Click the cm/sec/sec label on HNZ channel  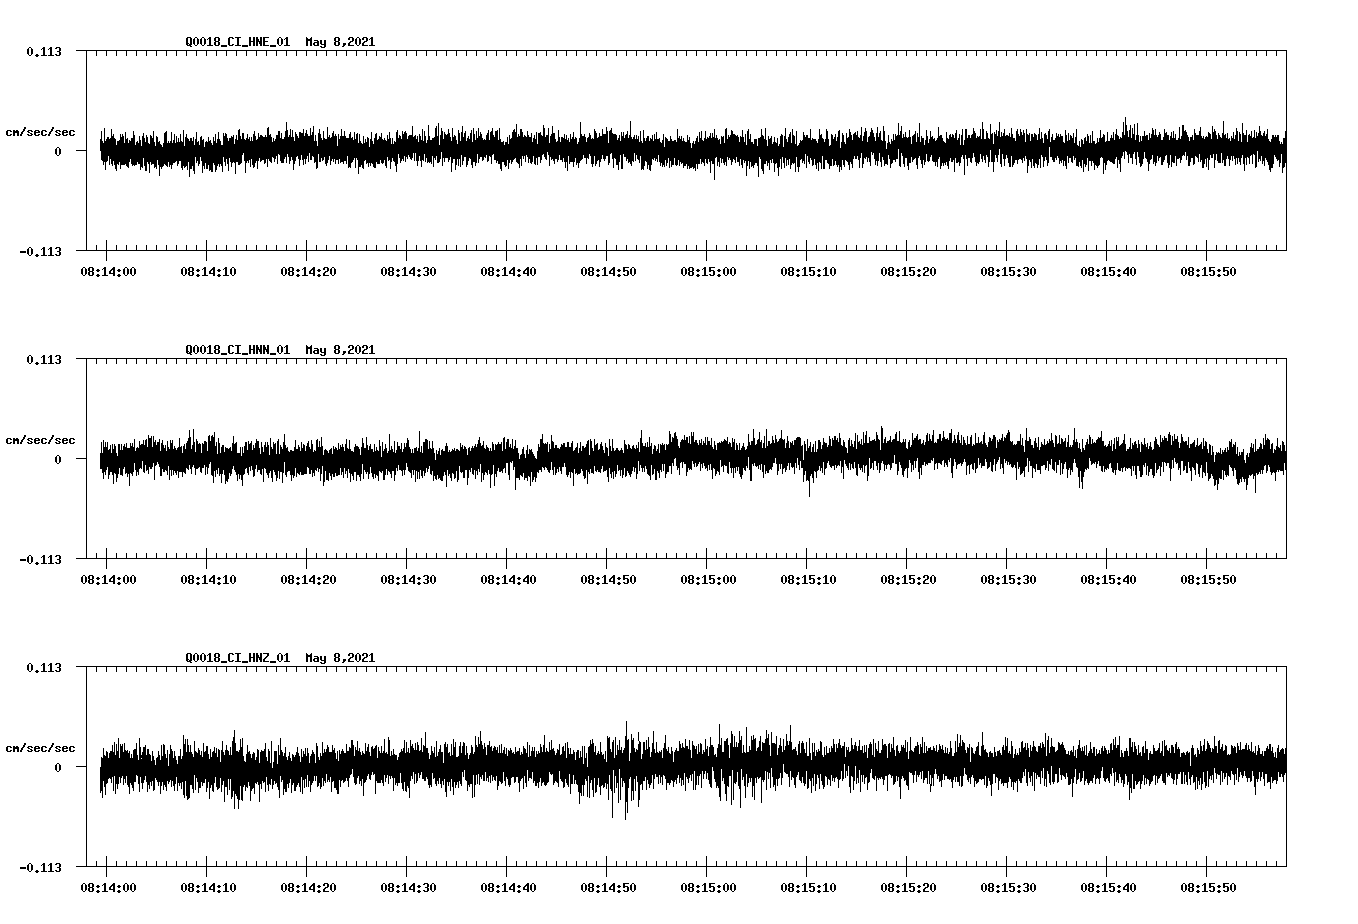click(41, 745)
